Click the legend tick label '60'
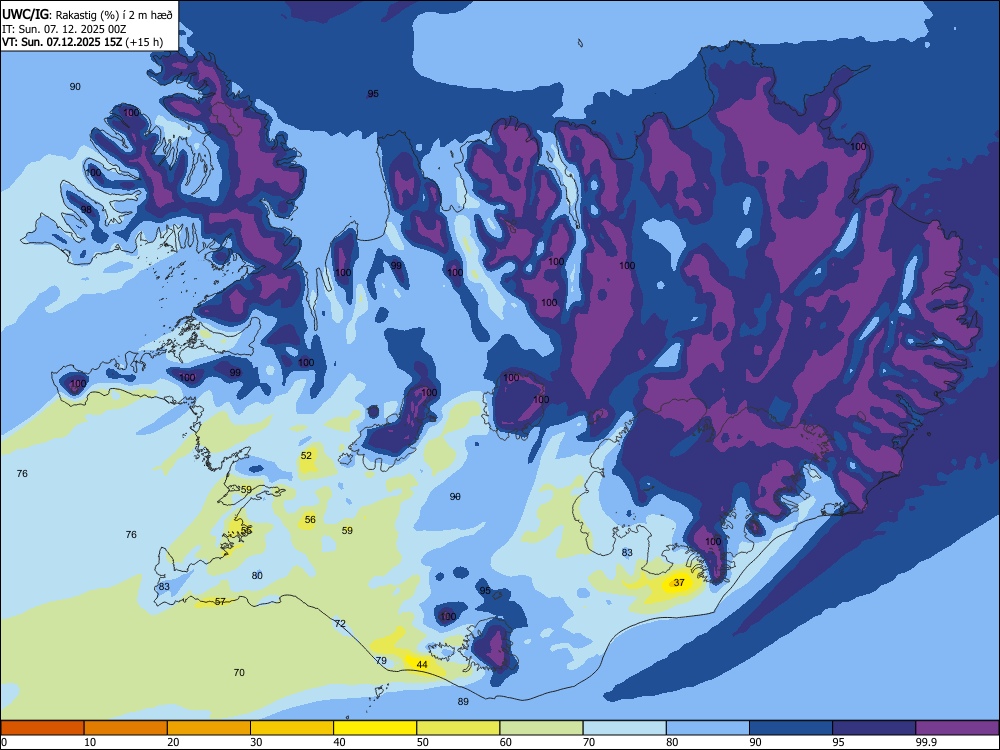 [x=506, y=742]
